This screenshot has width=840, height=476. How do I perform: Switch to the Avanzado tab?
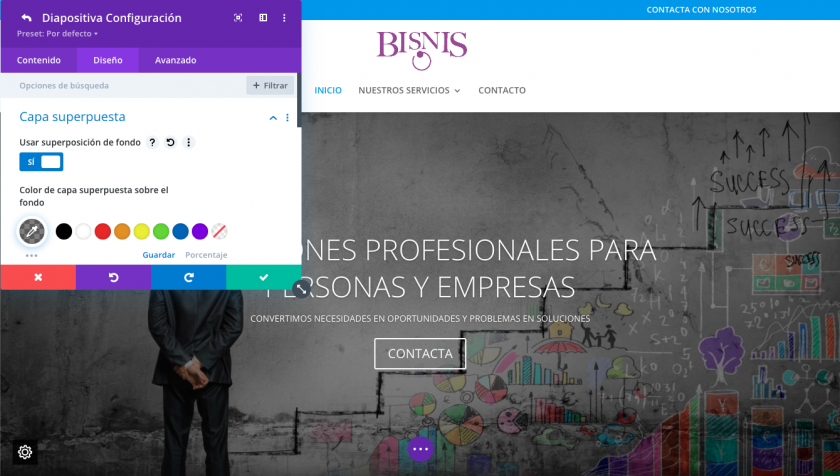coord(176,60)
